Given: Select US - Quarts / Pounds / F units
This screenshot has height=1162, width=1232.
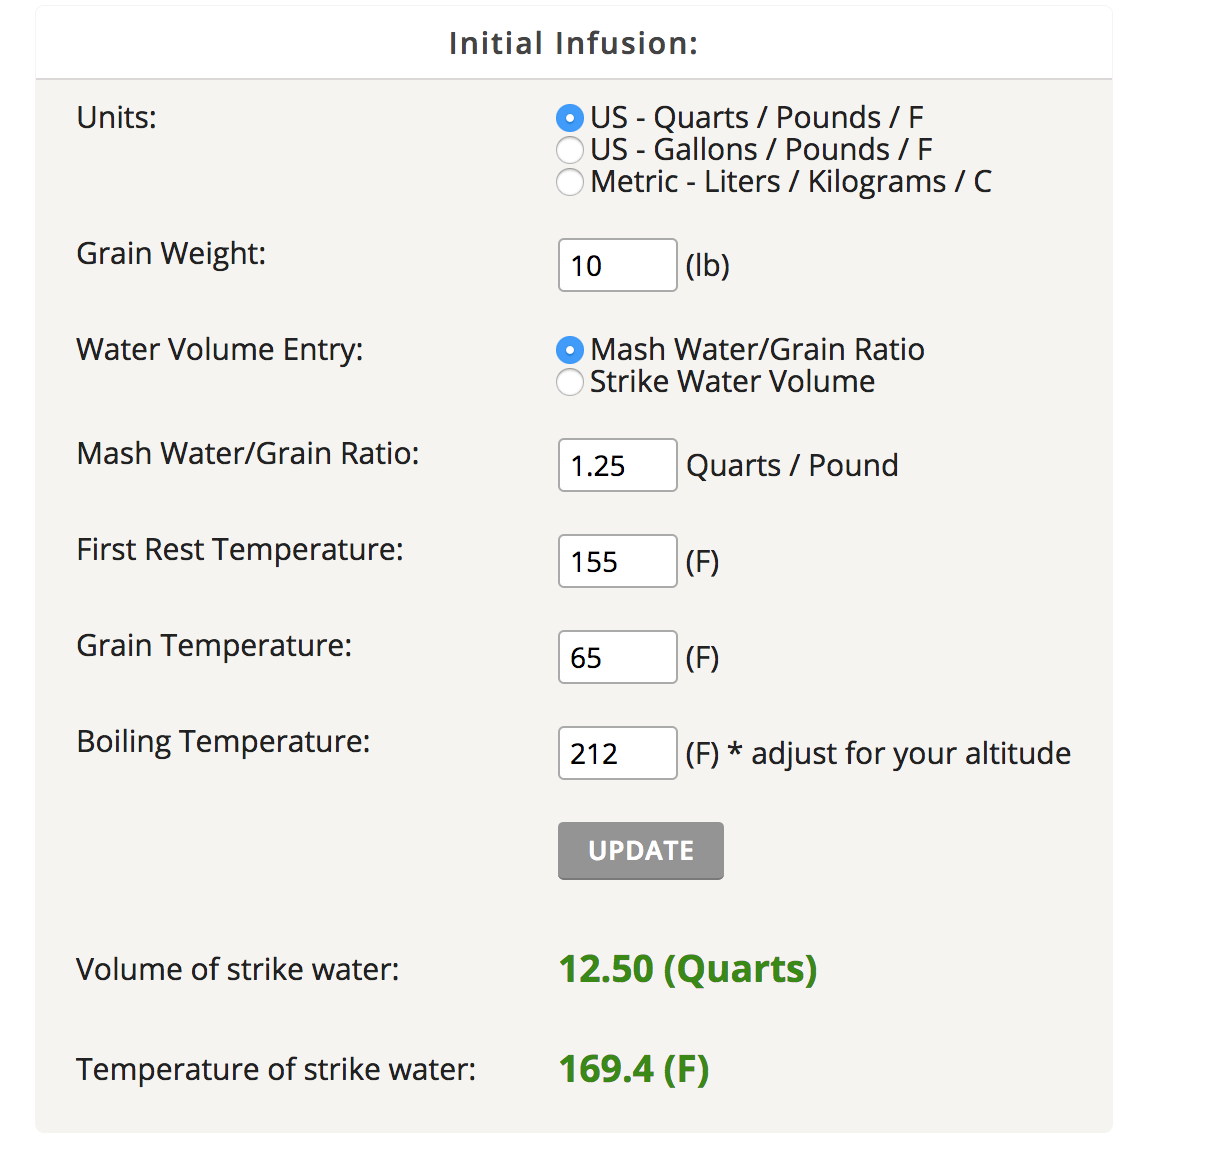Looking at the screenshot, I should point(569,118).
